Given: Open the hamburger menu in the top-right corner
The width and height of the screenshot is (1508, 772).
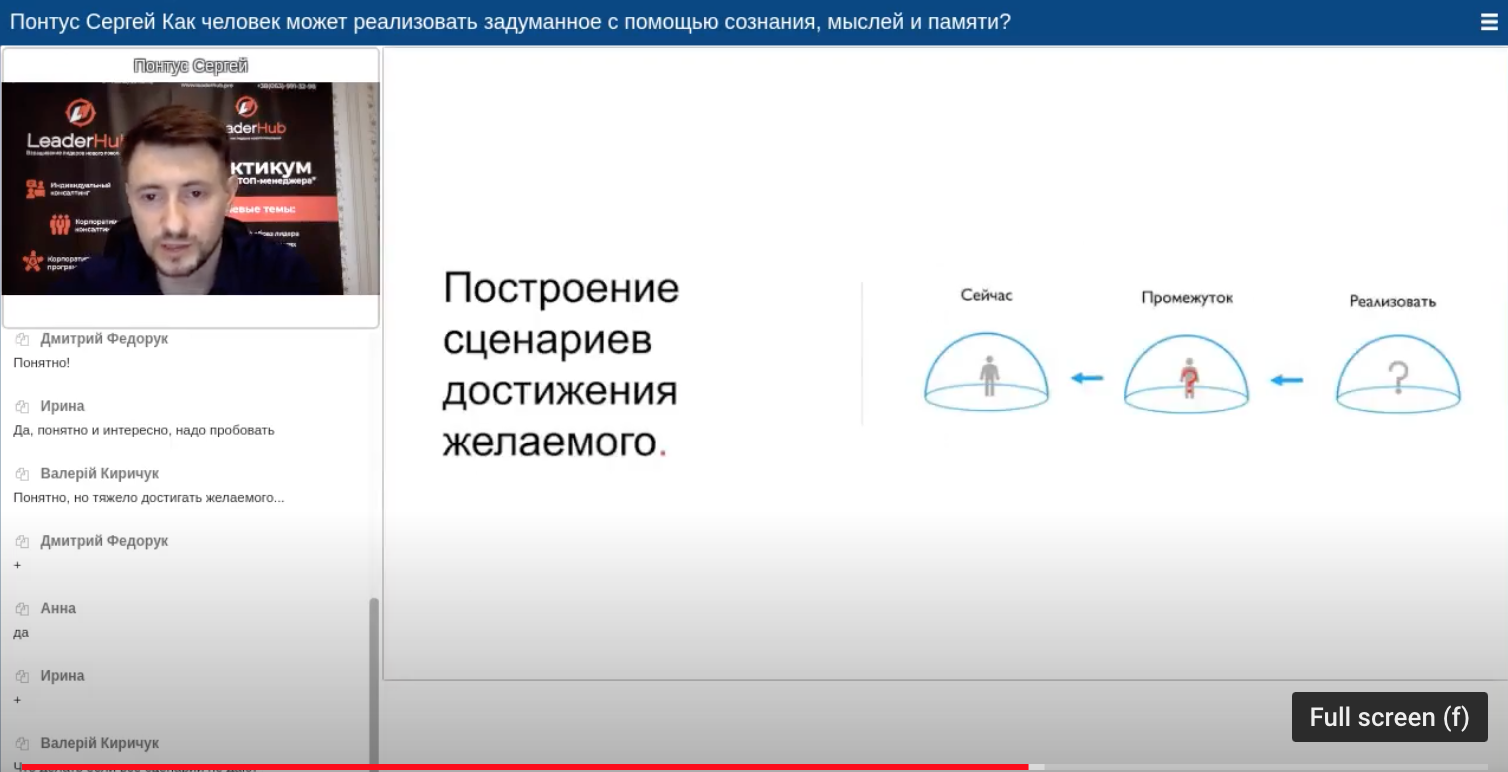Looking at the screenshot, I should pos(1488,21).
